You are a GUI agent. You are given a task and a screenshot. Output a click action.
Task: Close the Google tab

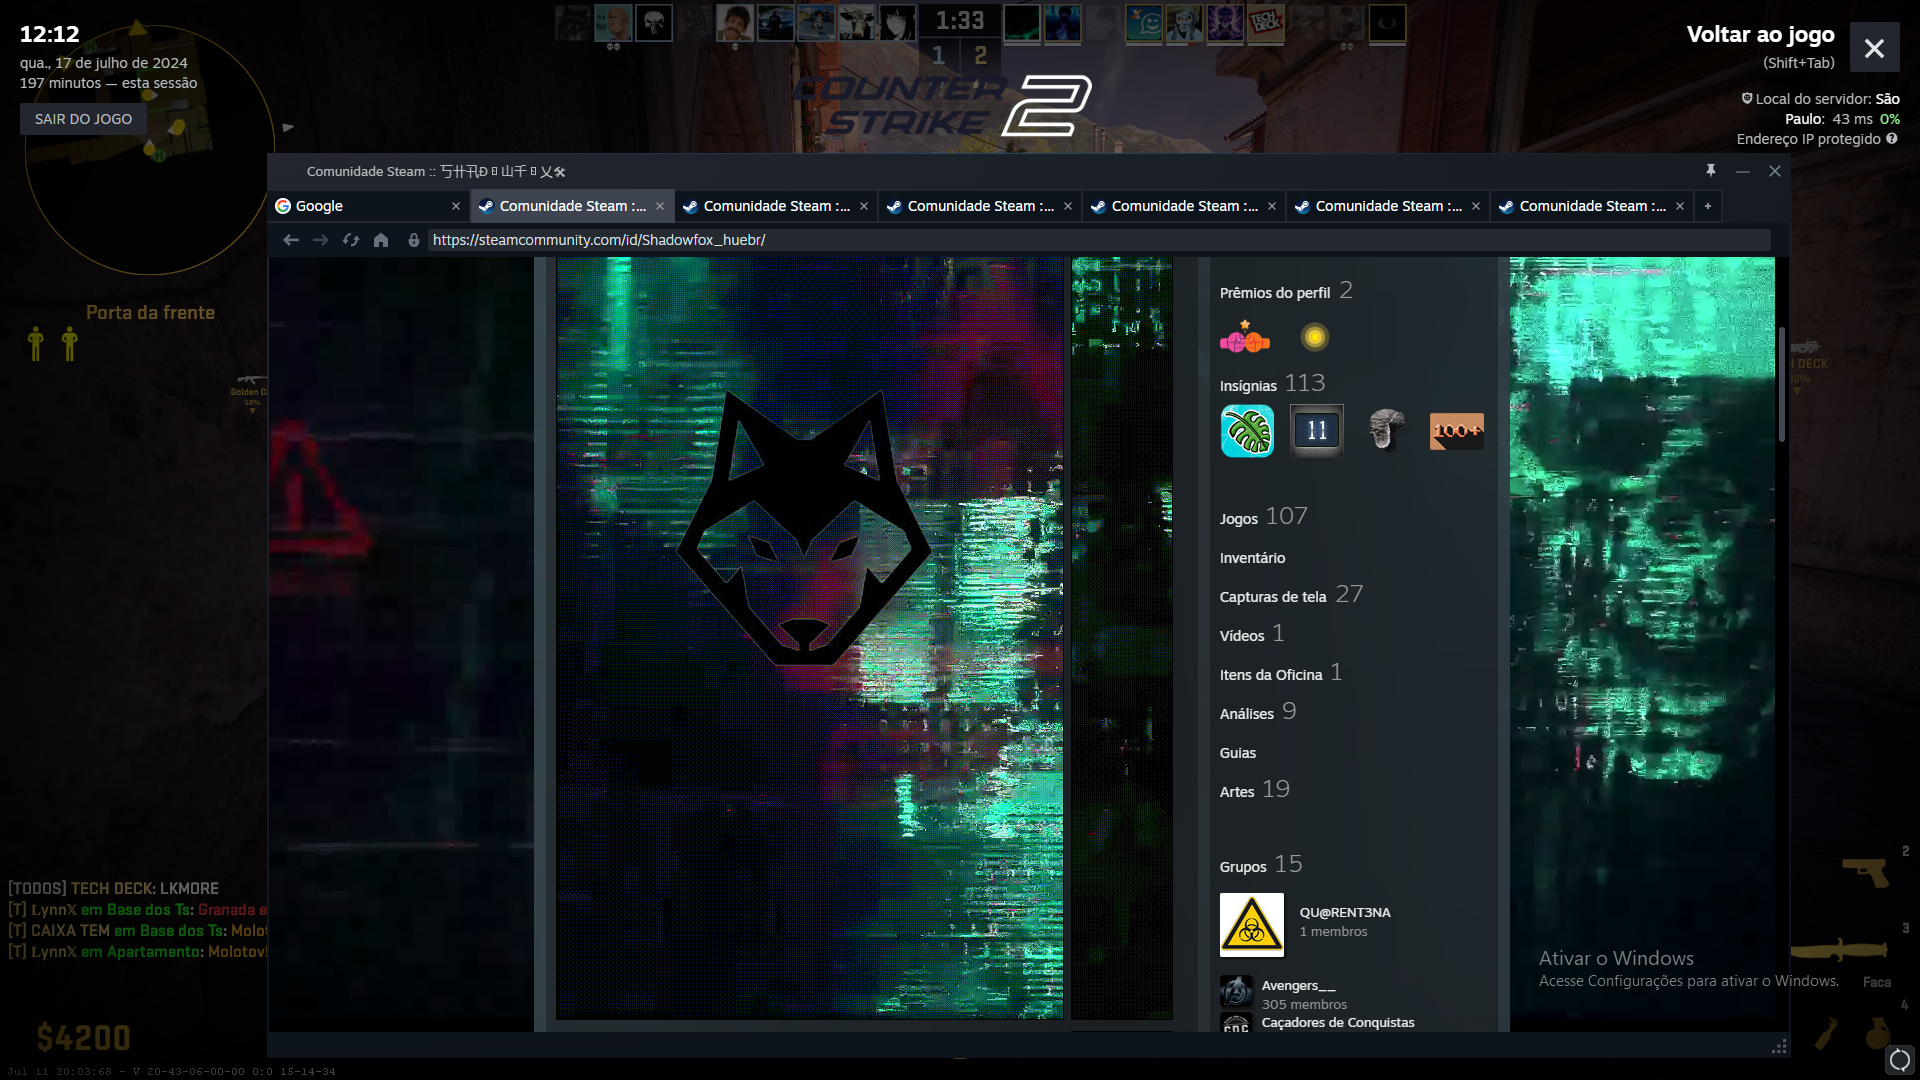tap(456, 206)
